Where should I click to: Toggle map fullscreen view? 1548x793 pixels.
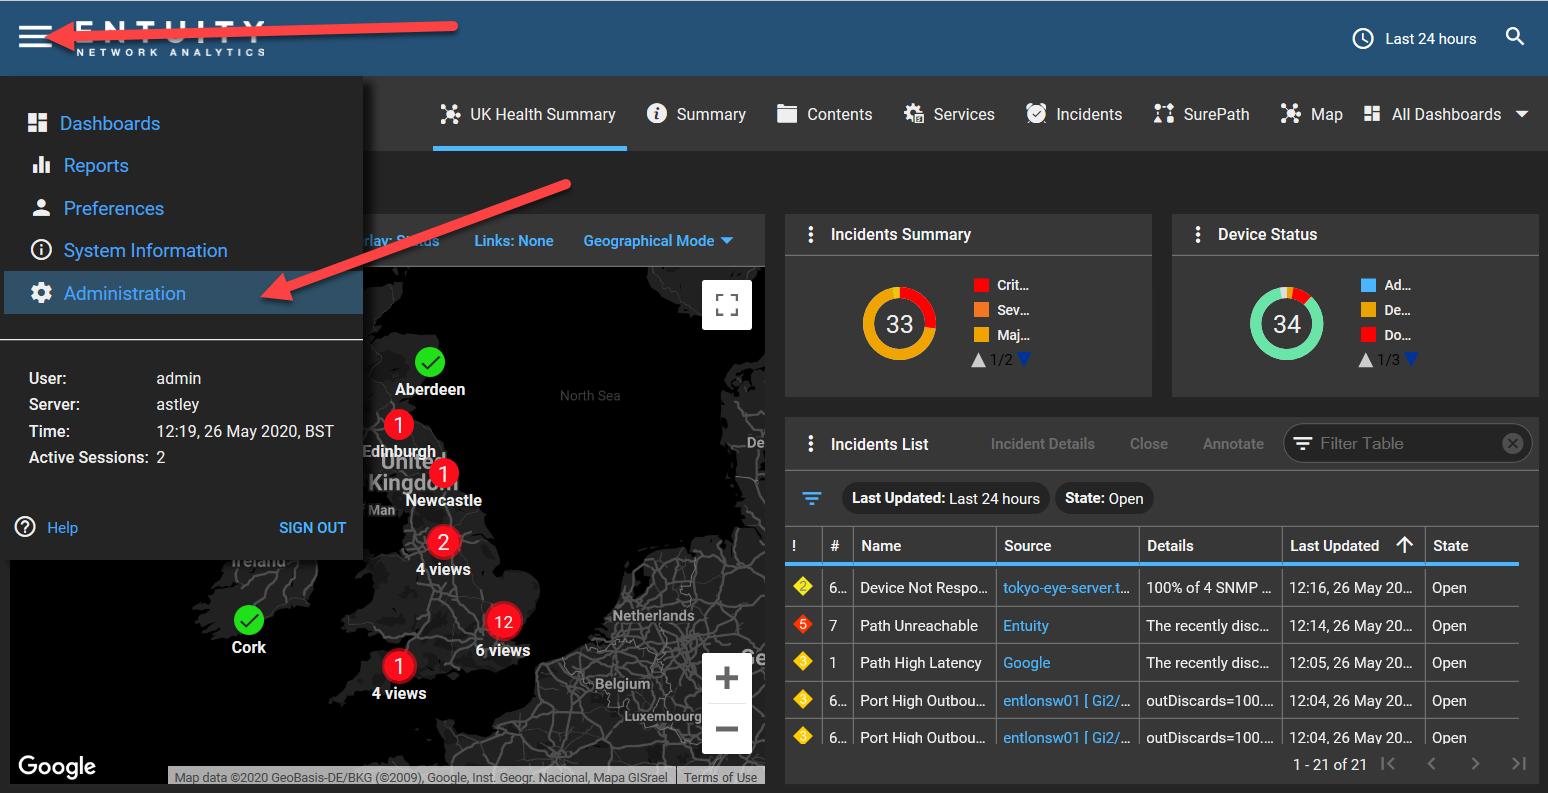pos(727,305)
